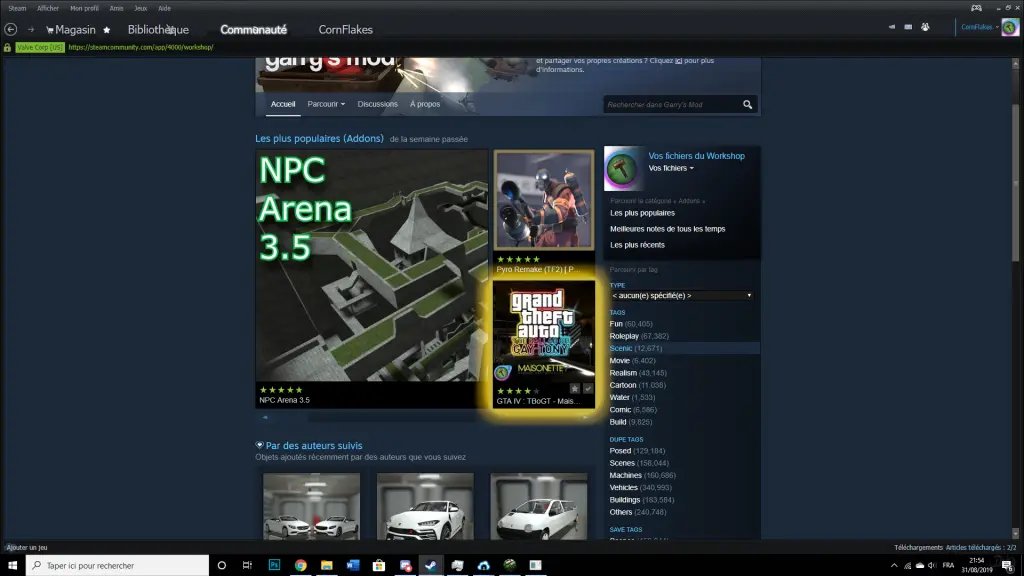Open the NPC Arena 3.5 thumbnail
The height and width of the screenshot is (576, 1024).
click(372, 265)
